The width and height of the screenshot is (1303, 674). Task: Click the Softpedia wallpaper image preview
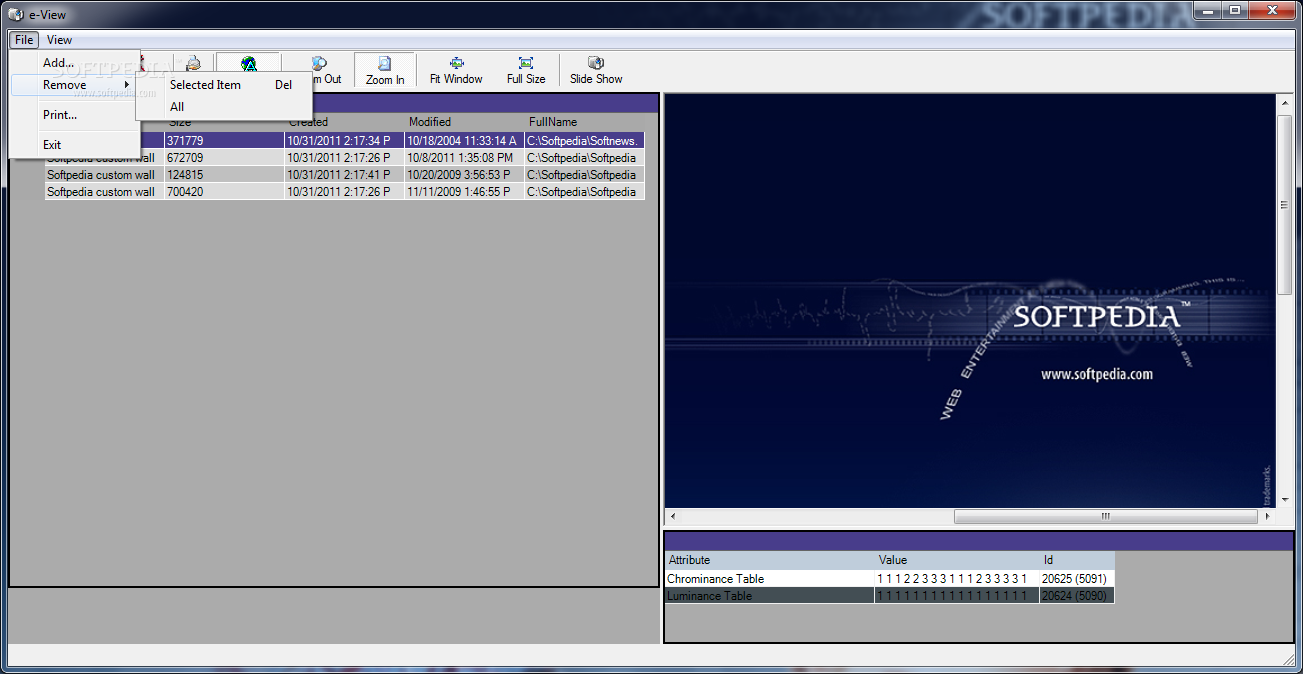(970, 301)
